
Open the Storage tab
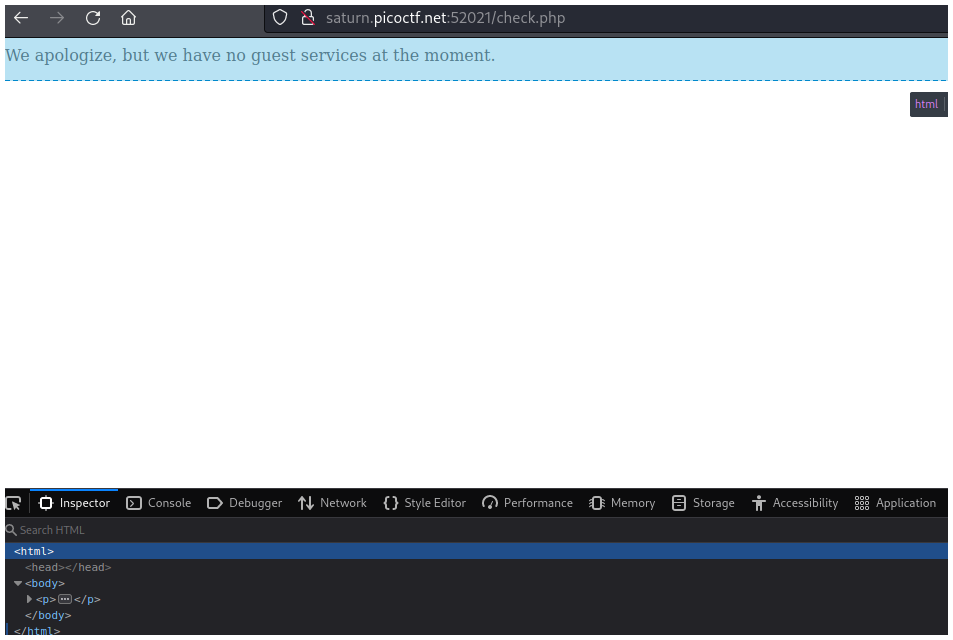click(703, 503)
